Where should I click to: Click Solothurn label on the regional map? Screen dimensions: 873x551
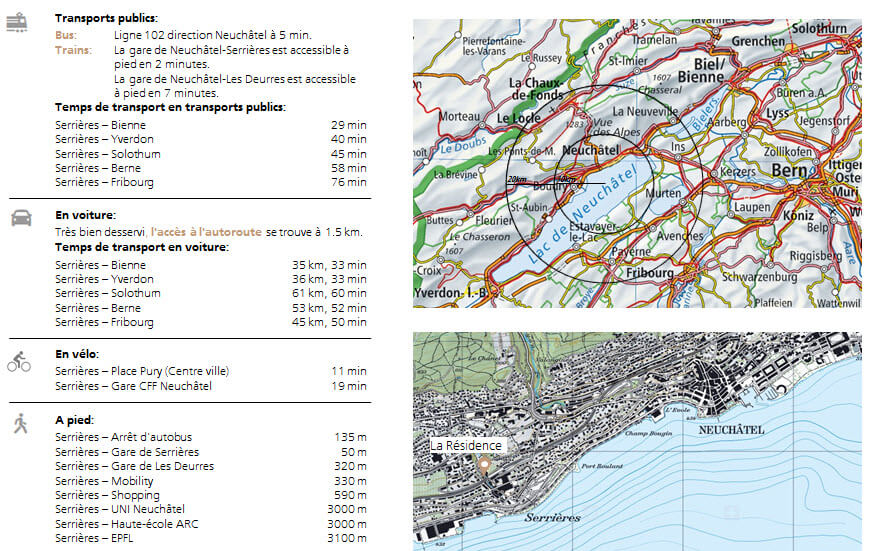click(819, 28)
